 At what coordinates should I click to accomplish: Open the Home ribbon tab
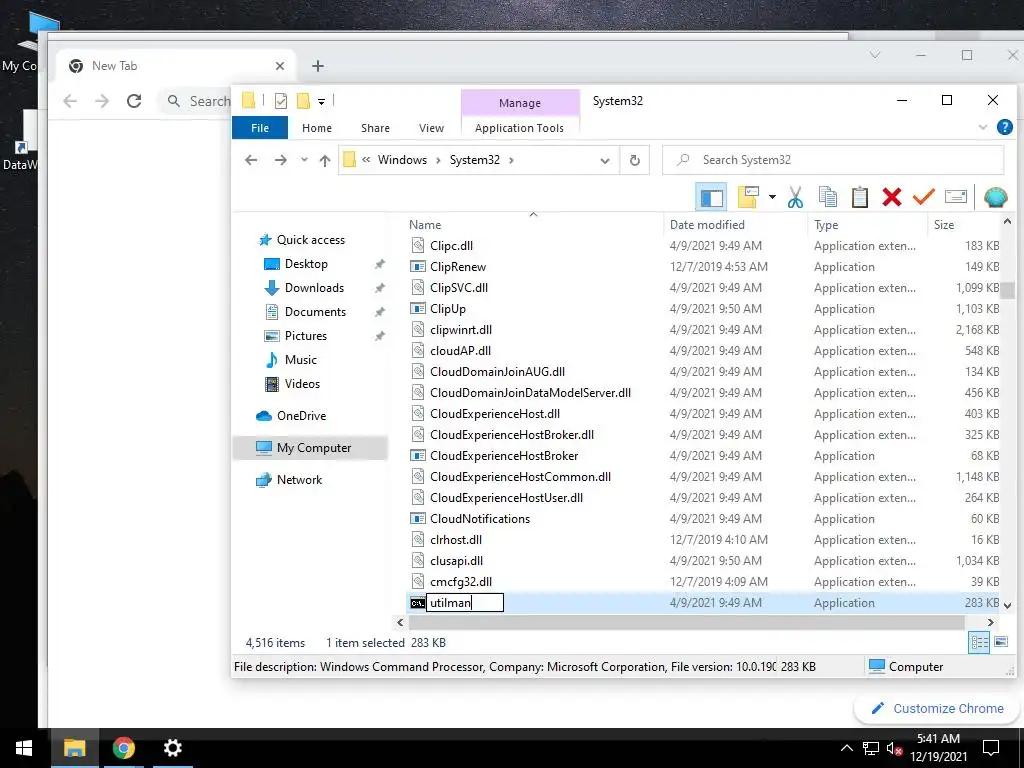coord(317,128)
